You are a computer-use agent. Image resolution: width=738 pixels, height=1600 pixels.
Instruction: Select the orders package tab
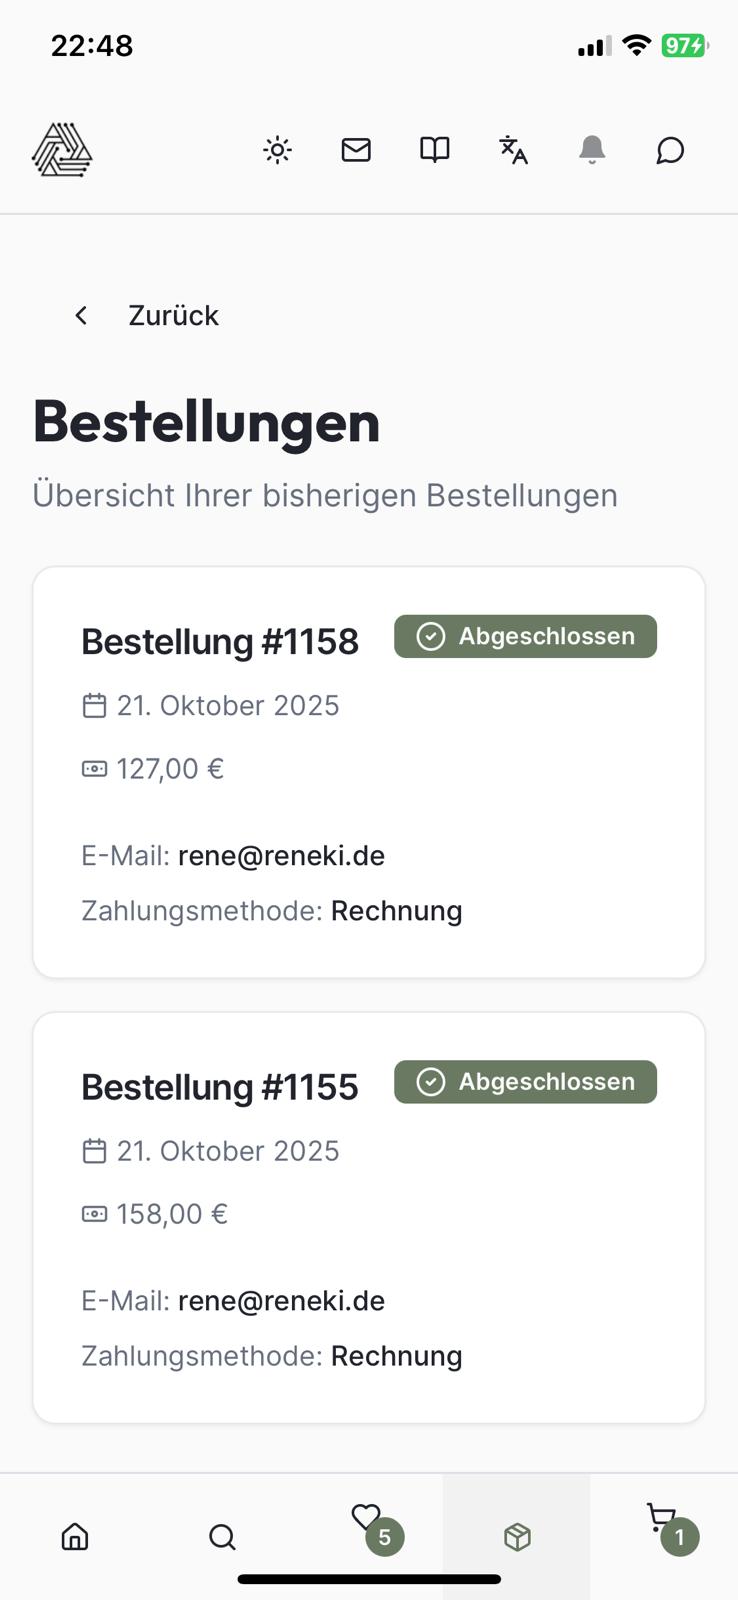click(x=517, y=1536)
